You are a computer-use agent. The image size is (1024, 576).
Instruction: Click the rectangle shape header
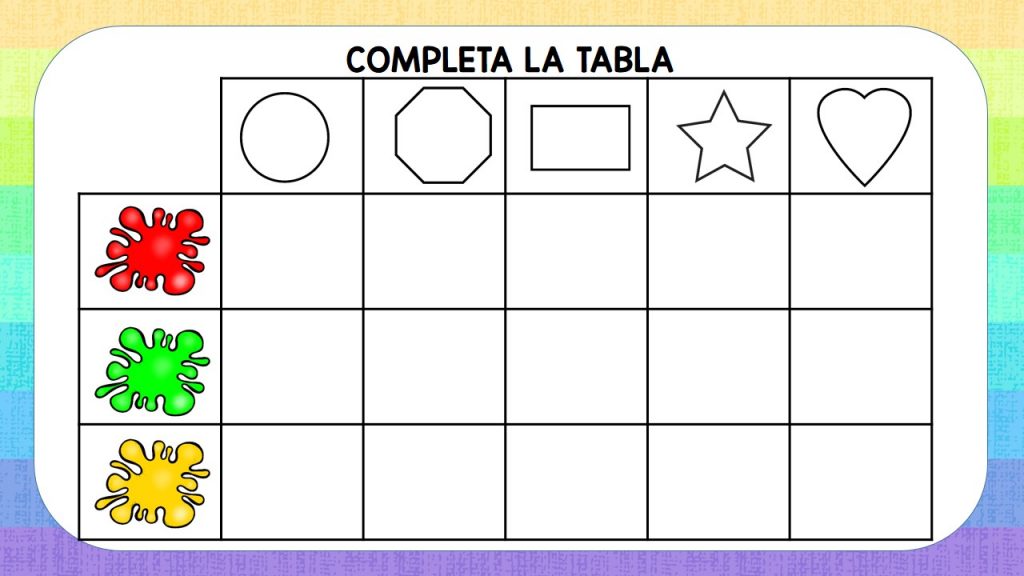tap(580, 138)
